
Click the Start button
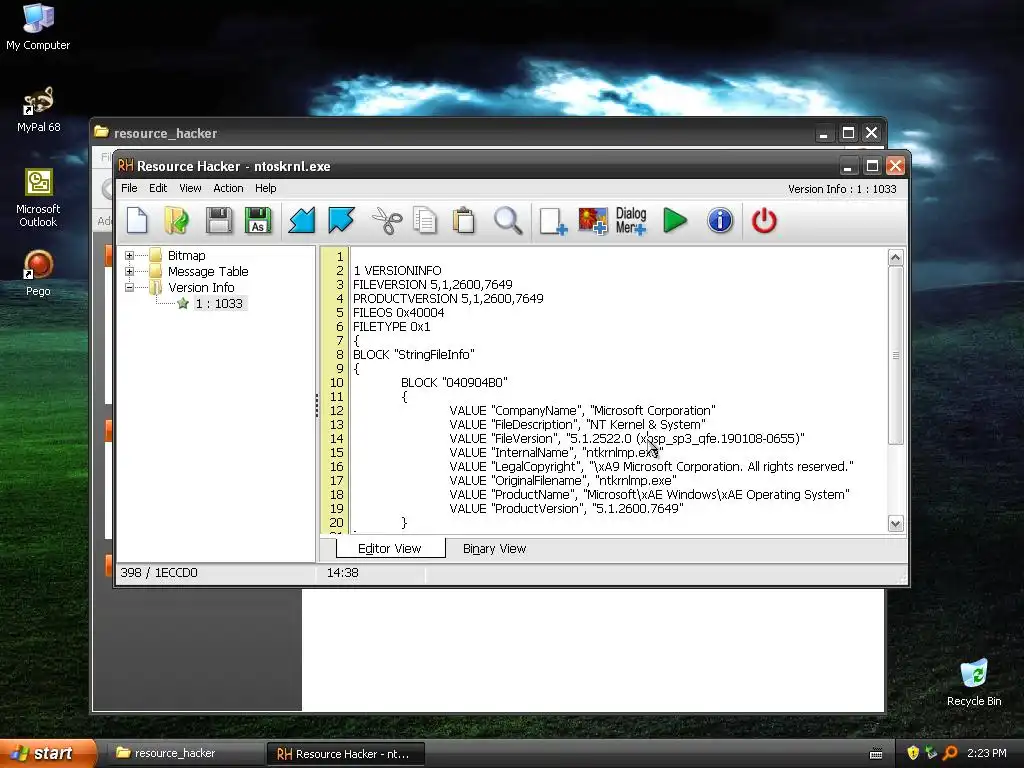[48, 754]
